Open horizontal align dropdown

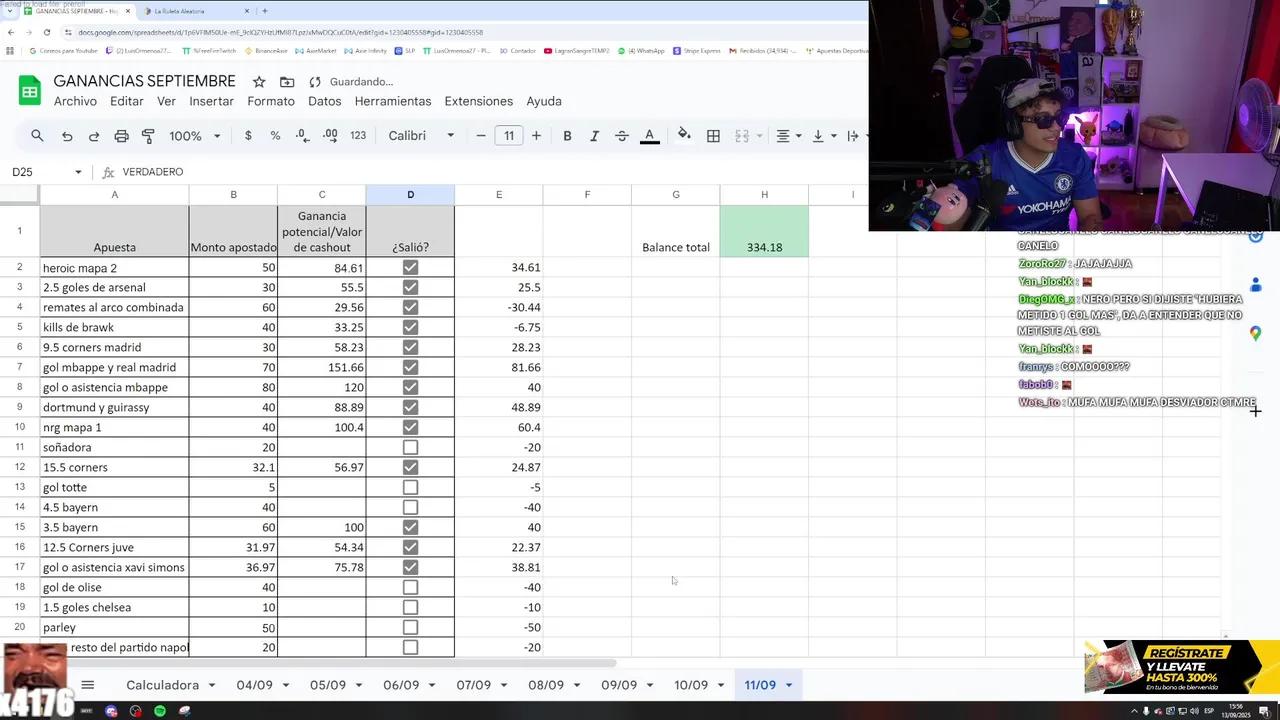789,136
